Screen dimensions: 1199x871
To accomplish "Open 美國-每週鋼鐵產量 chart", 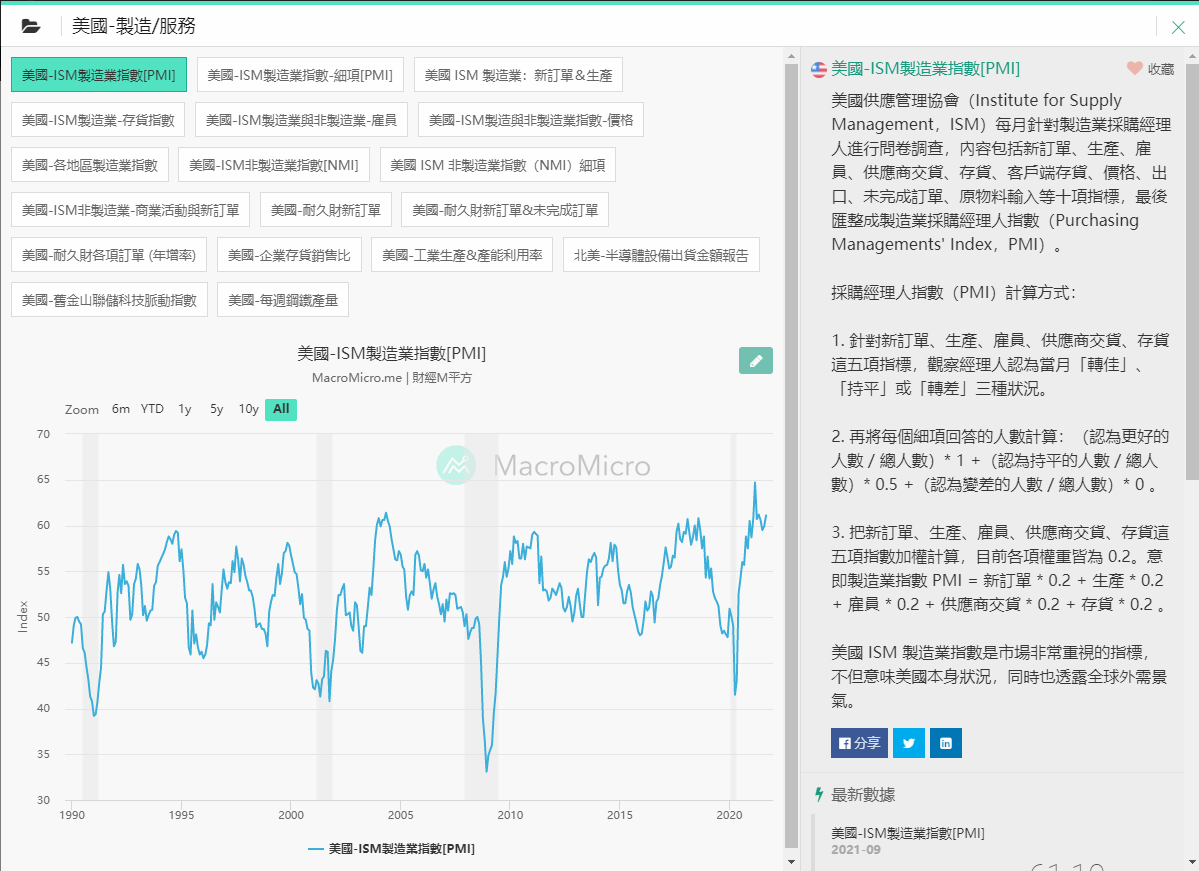I will (283, 301).
